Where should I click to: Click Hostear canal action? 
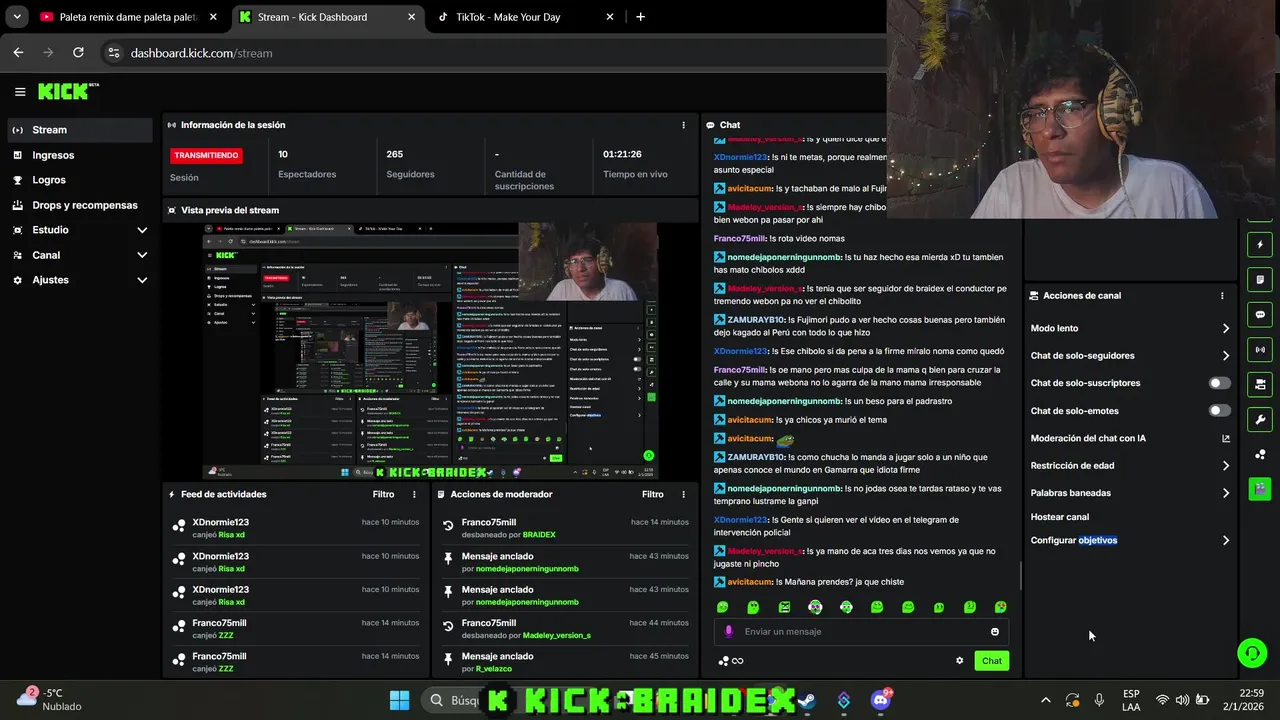click(x=1060, y=517)
